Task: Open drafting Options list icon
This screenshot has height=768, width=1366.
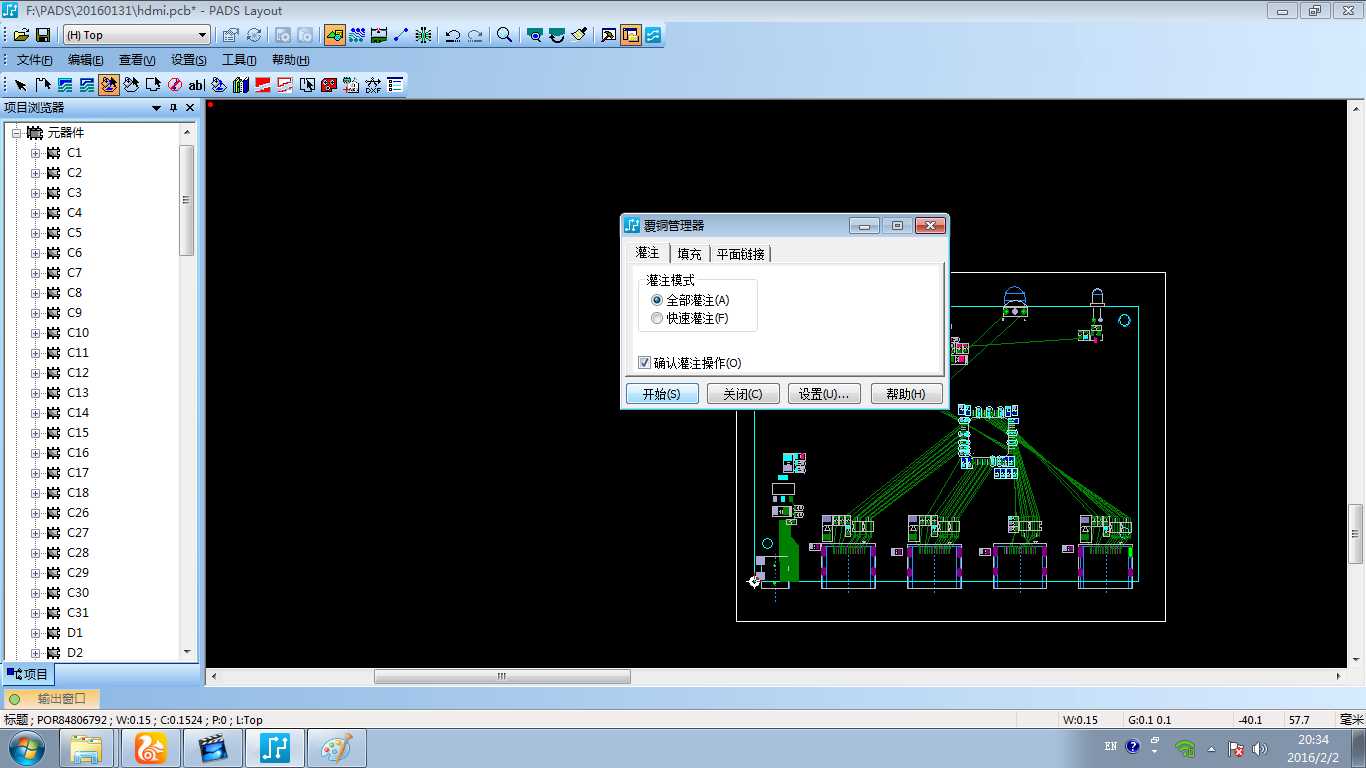Action: pos(395,85)
